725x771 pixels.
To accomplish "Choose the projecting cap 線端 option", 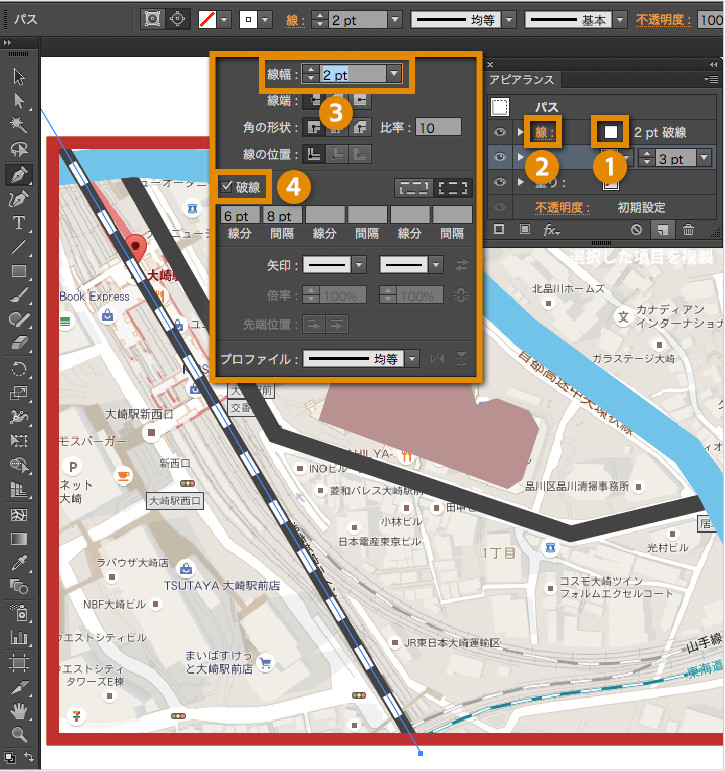I will click(x=360, y=100).
